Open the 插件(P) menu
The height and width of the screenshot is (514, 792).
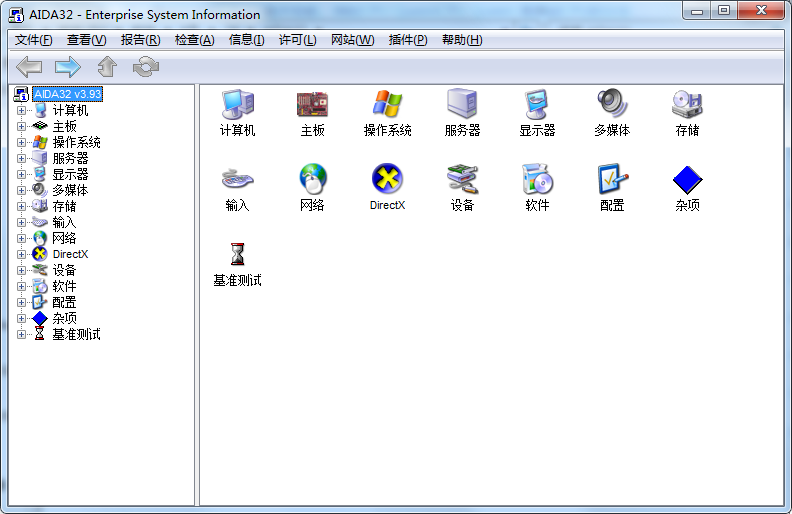pos(408,40)
